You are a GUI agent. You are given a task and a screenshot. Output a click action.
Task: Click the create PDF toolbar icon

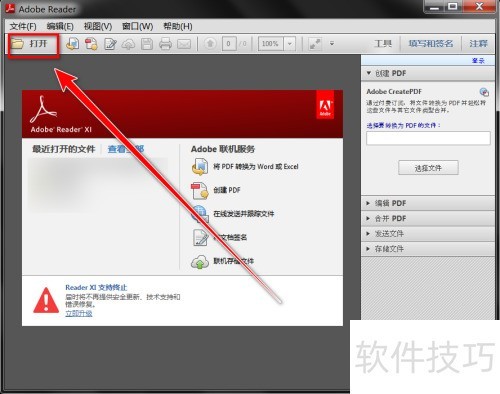click(x=91, y=44)
